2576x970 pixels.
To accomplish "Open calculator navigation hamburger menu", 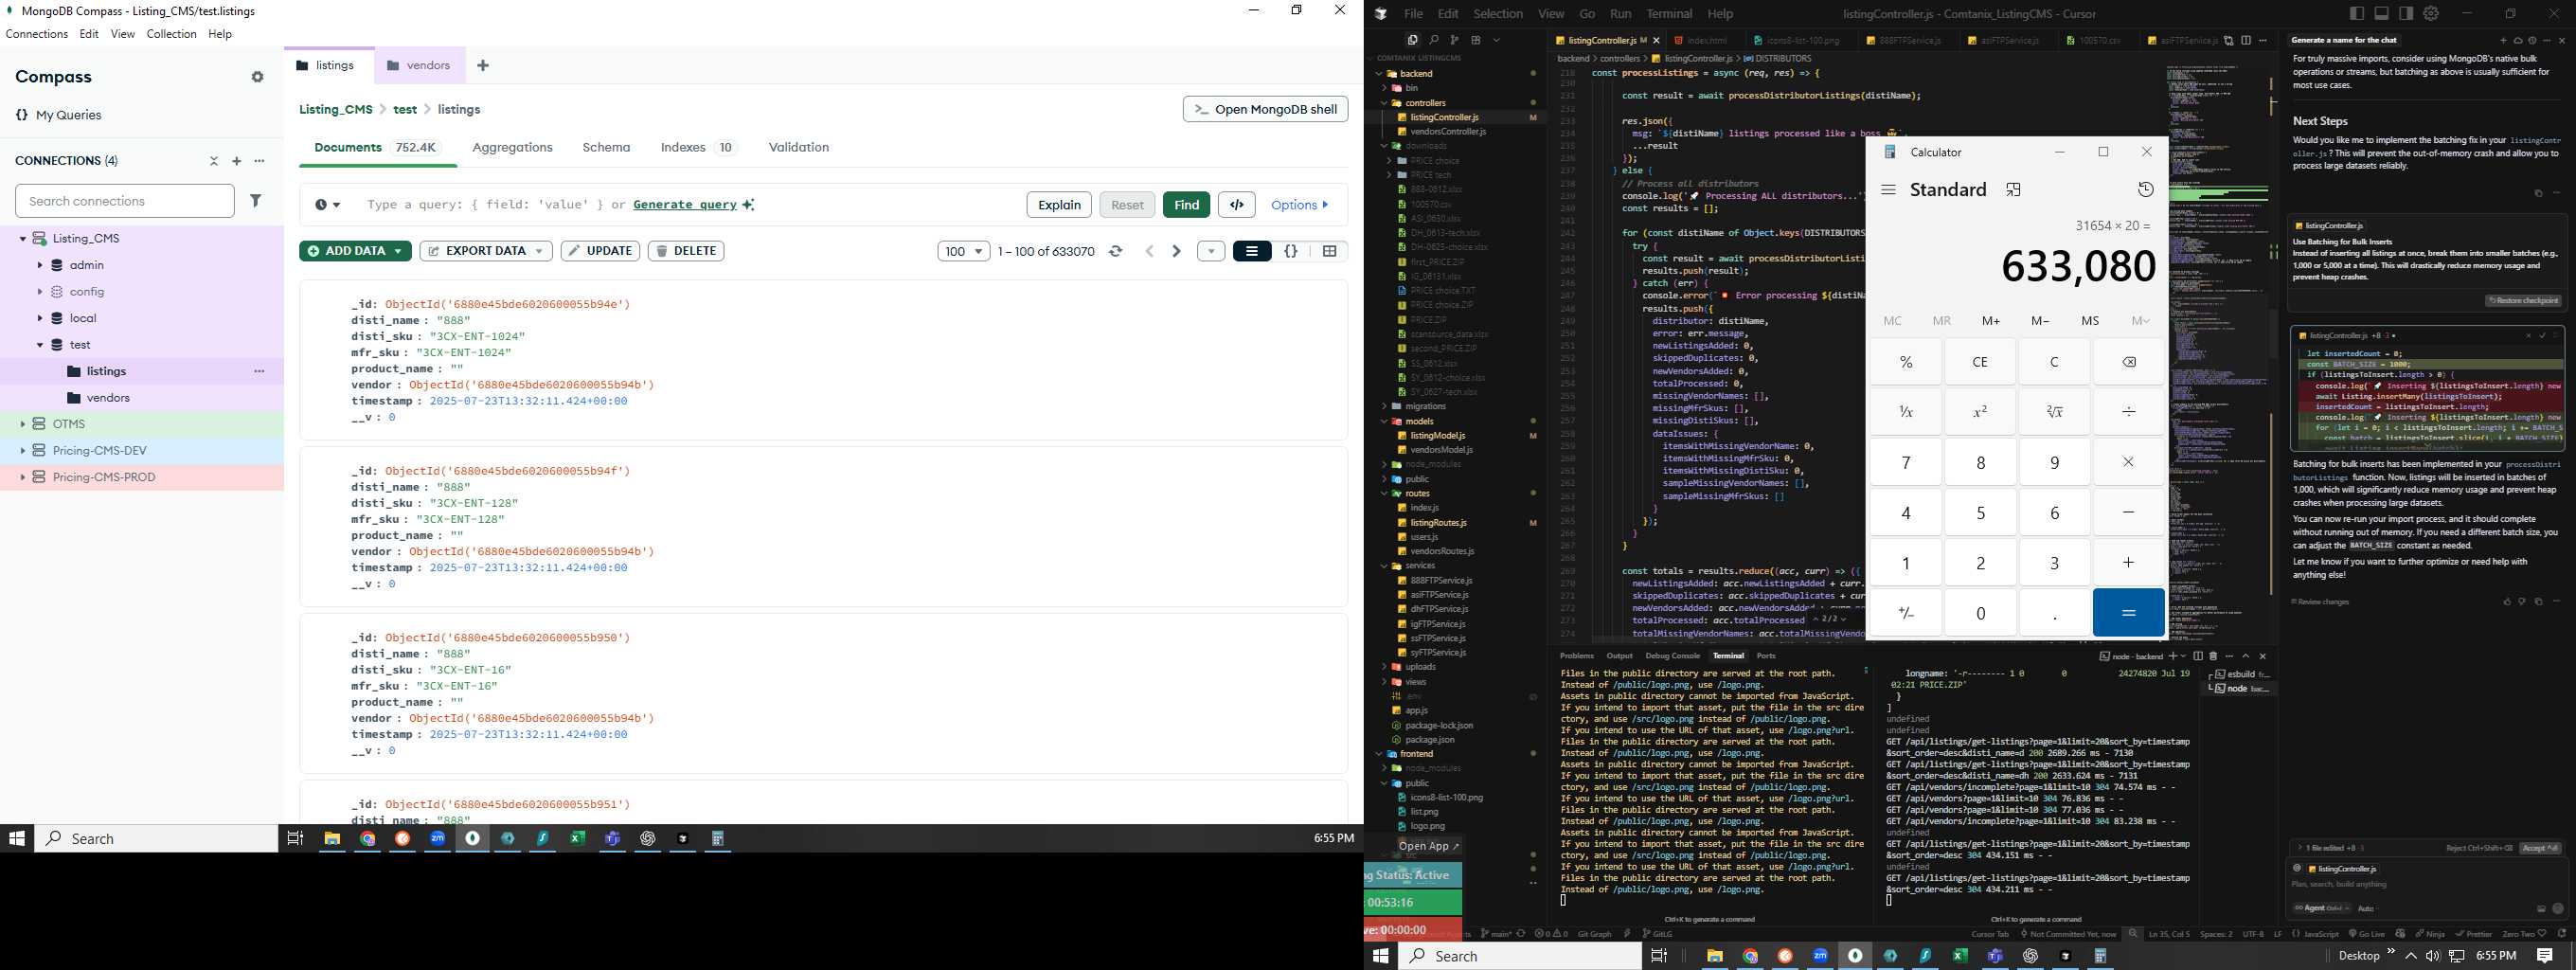I will (1888, 190).
